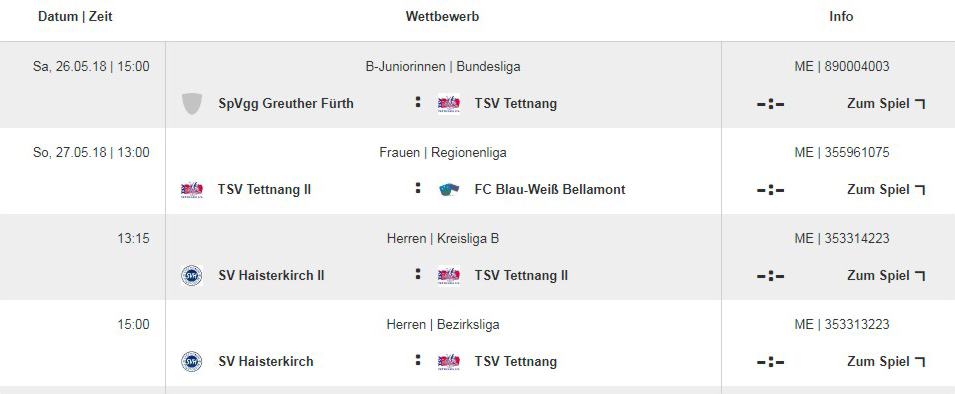Click TSV Tettnang logo in Bundesliga match
955x394 pixels.
click(448, 104)
